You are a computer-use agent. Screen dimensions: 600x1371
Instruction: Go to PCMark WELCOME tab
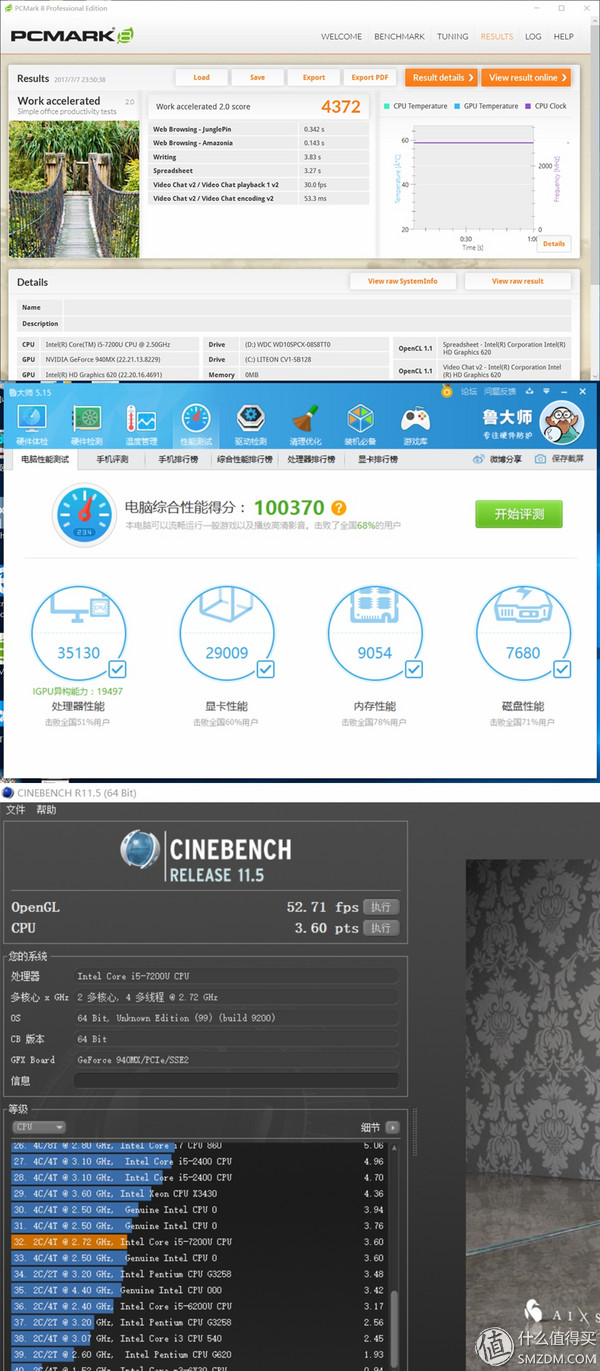(341, 36)
